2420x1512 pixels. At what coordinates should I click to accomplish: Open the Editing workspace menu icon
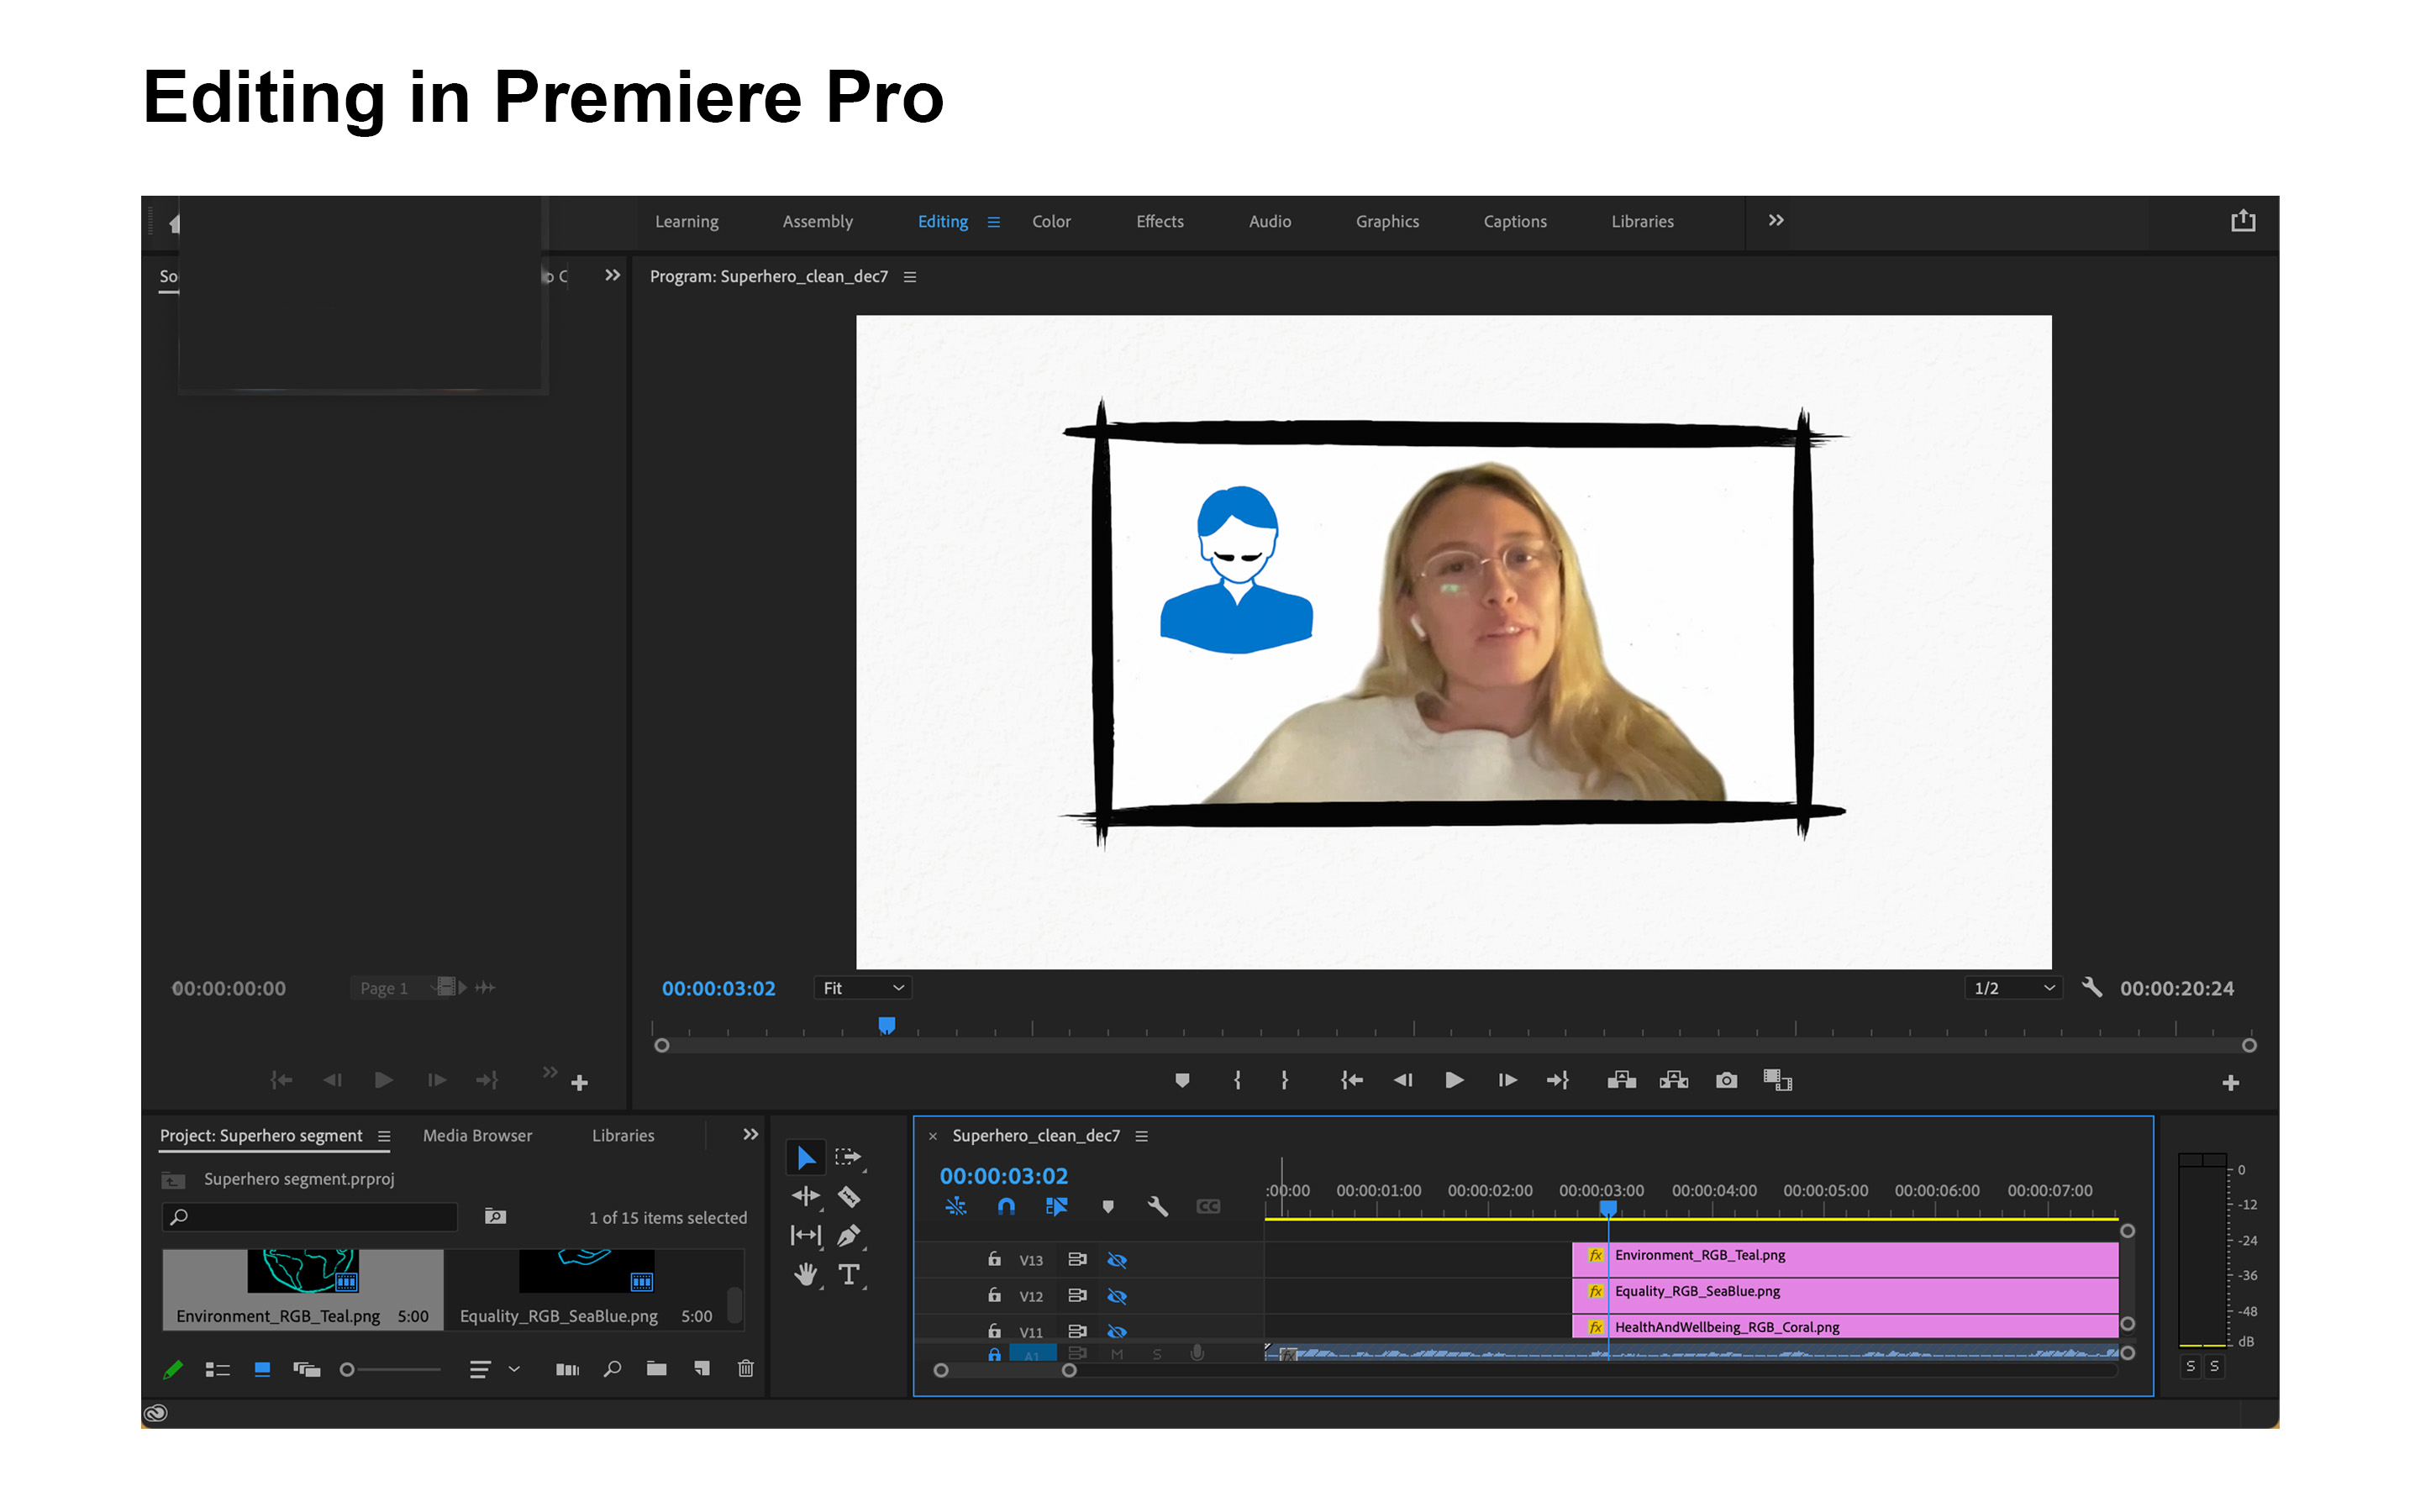tap(993, 222)
